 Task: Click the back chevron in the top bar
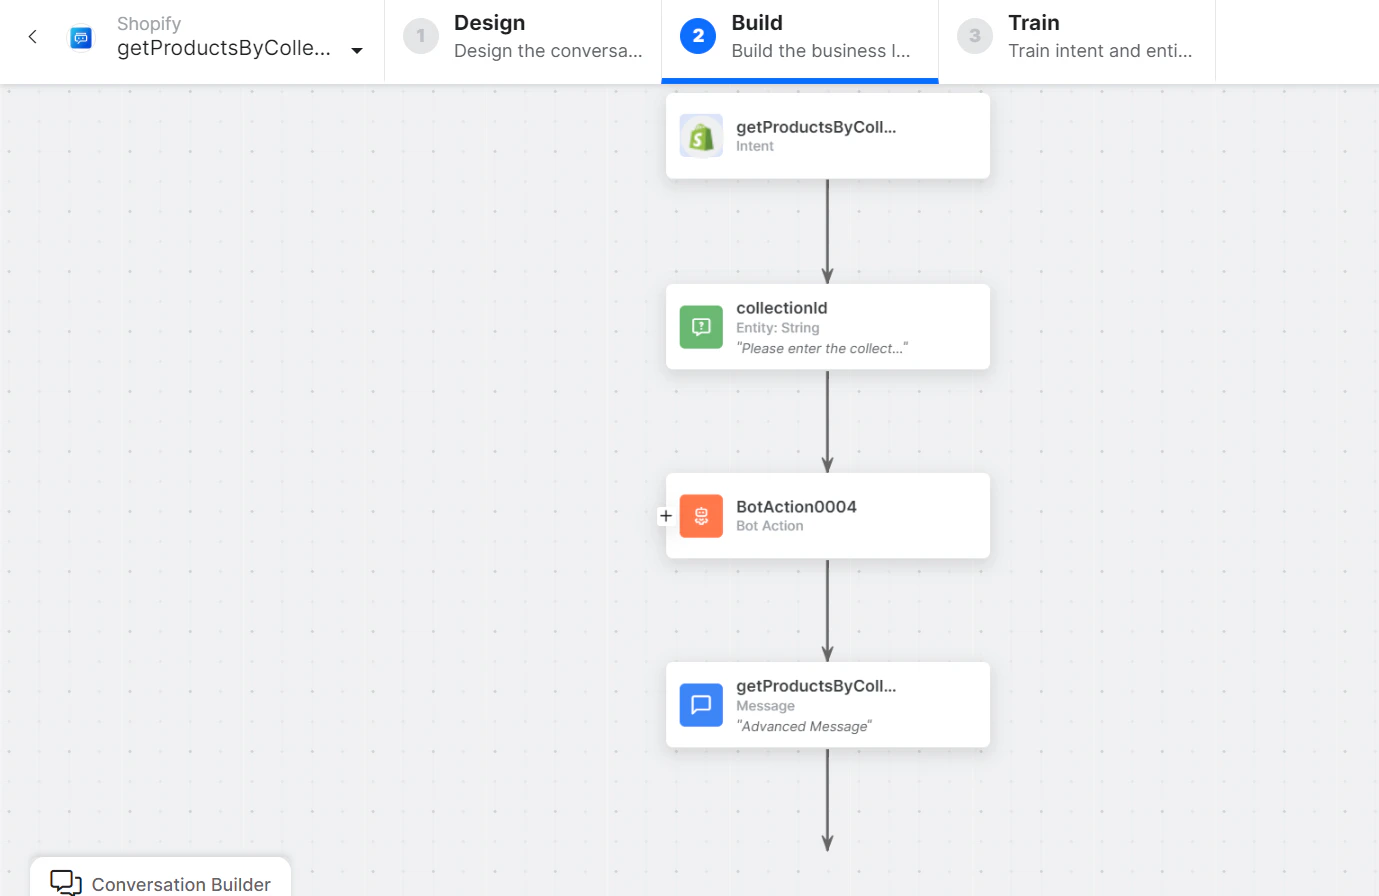(31, 36)
